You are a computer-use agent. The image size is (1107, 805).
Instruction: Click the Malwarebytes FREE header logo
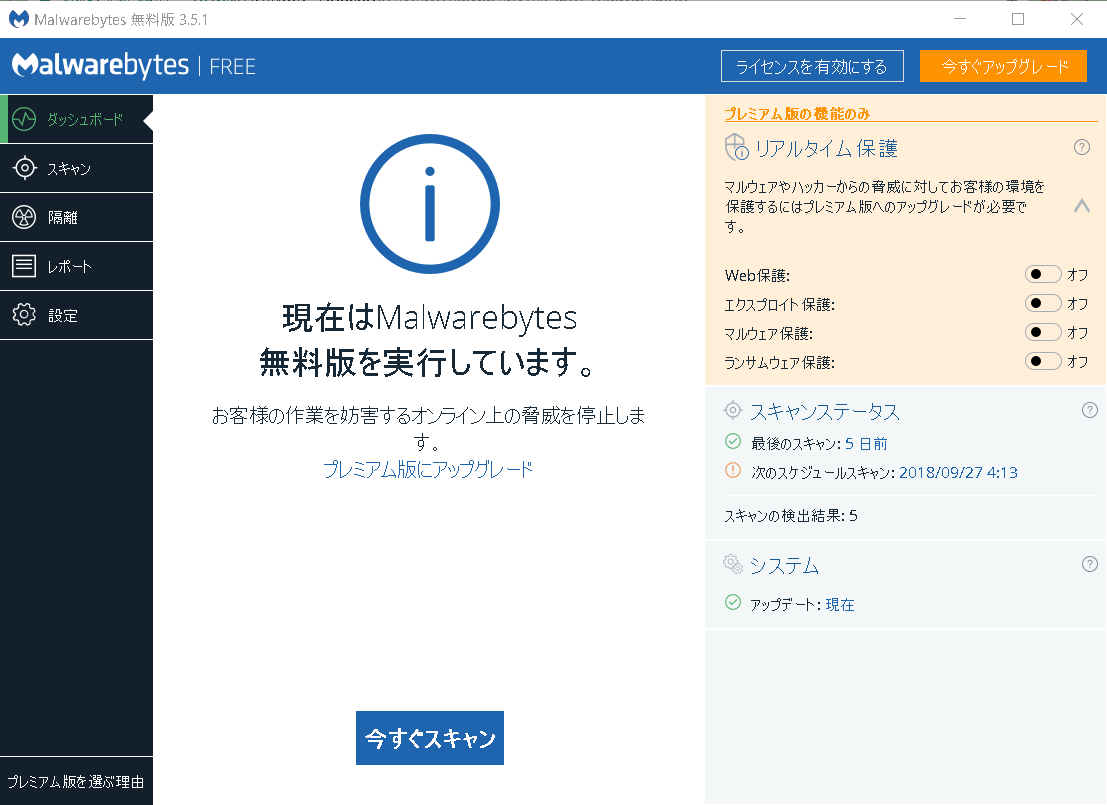tap(133, 66)
